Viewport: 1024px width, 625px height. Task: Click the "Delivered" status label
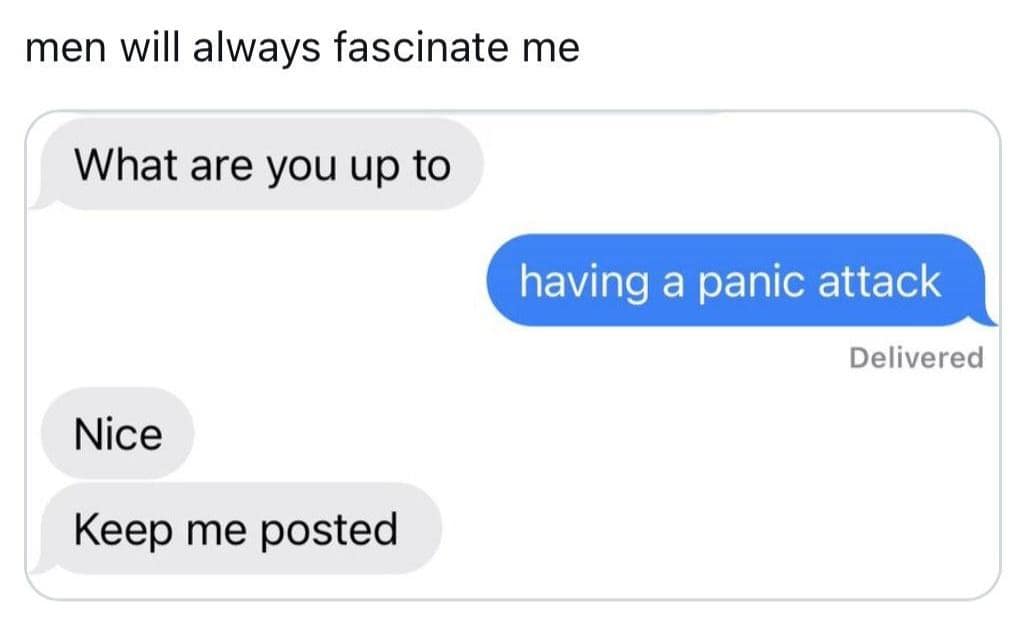(x=916, y=358)
